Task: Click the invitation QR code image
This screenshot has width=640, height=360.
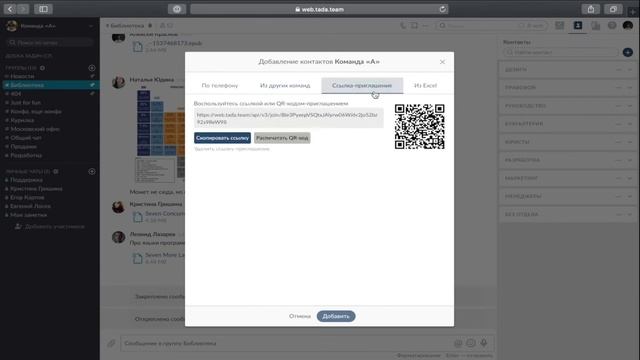Action: [x=419, y=126]
